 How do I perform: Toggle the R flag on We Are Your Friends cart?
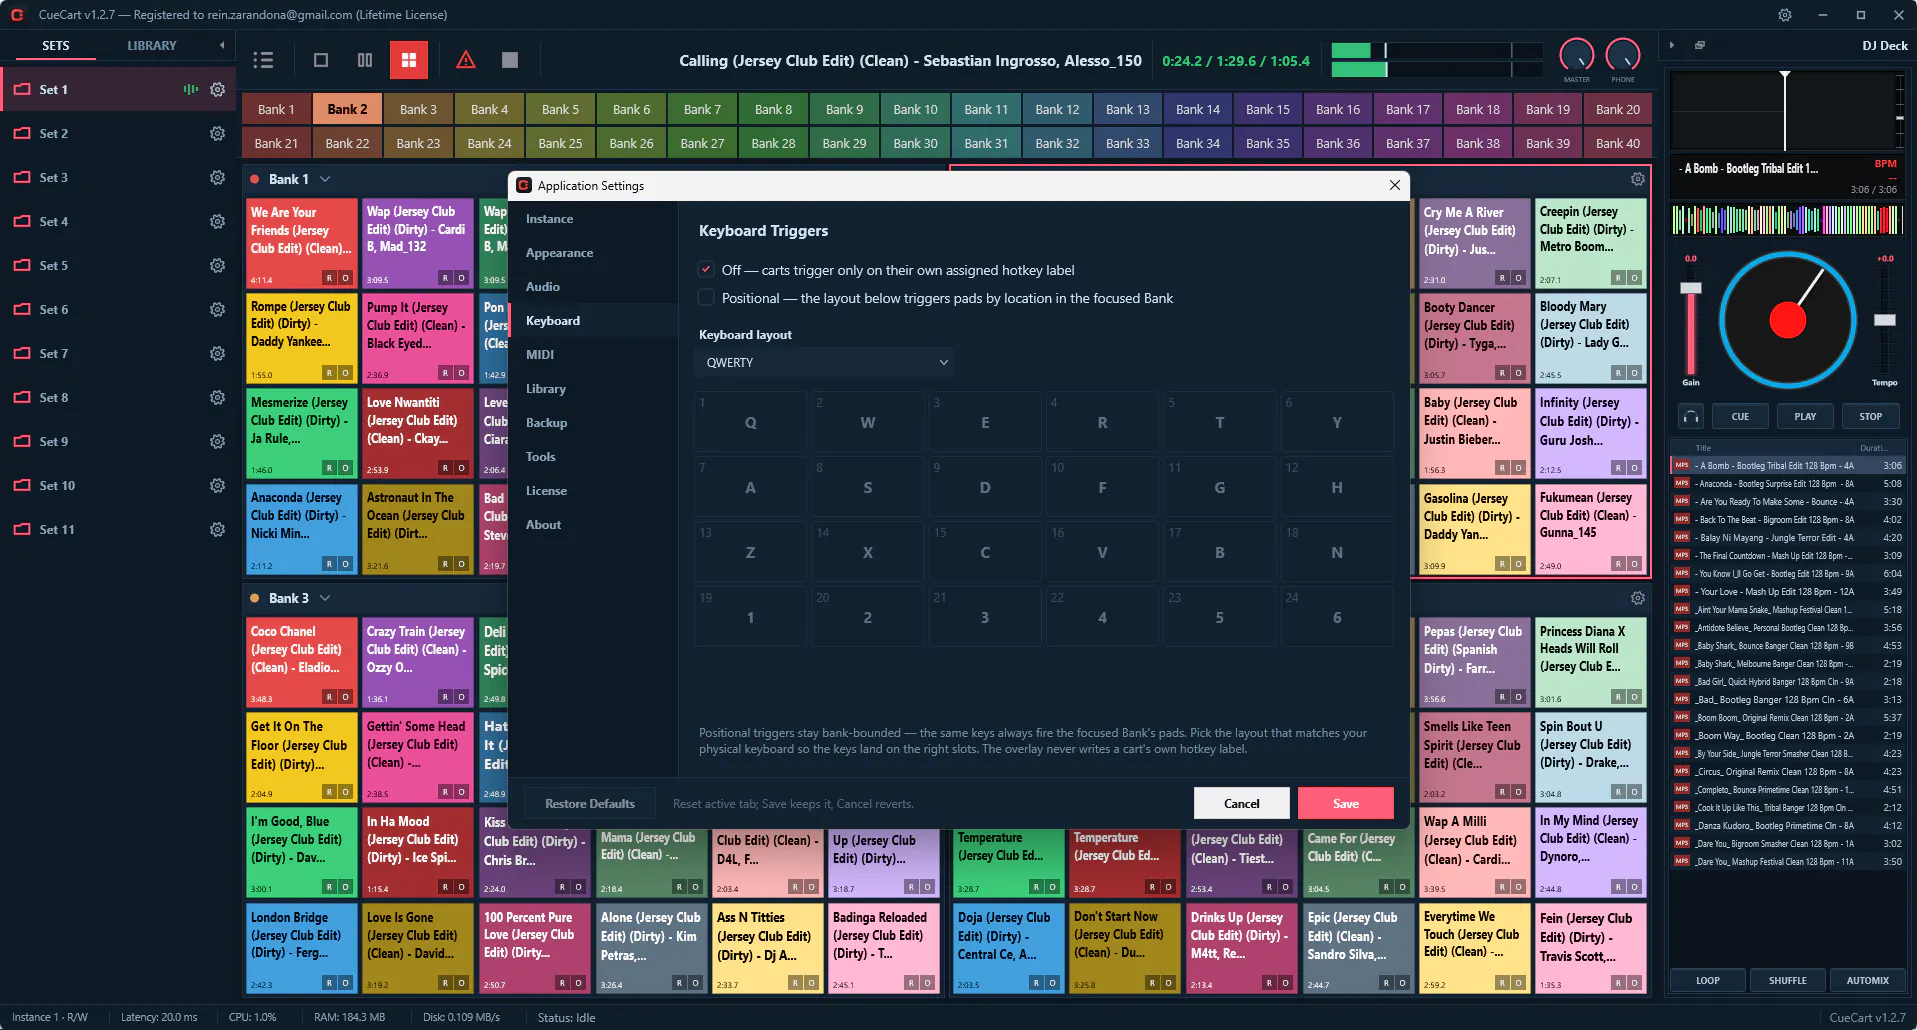point(329,278)
